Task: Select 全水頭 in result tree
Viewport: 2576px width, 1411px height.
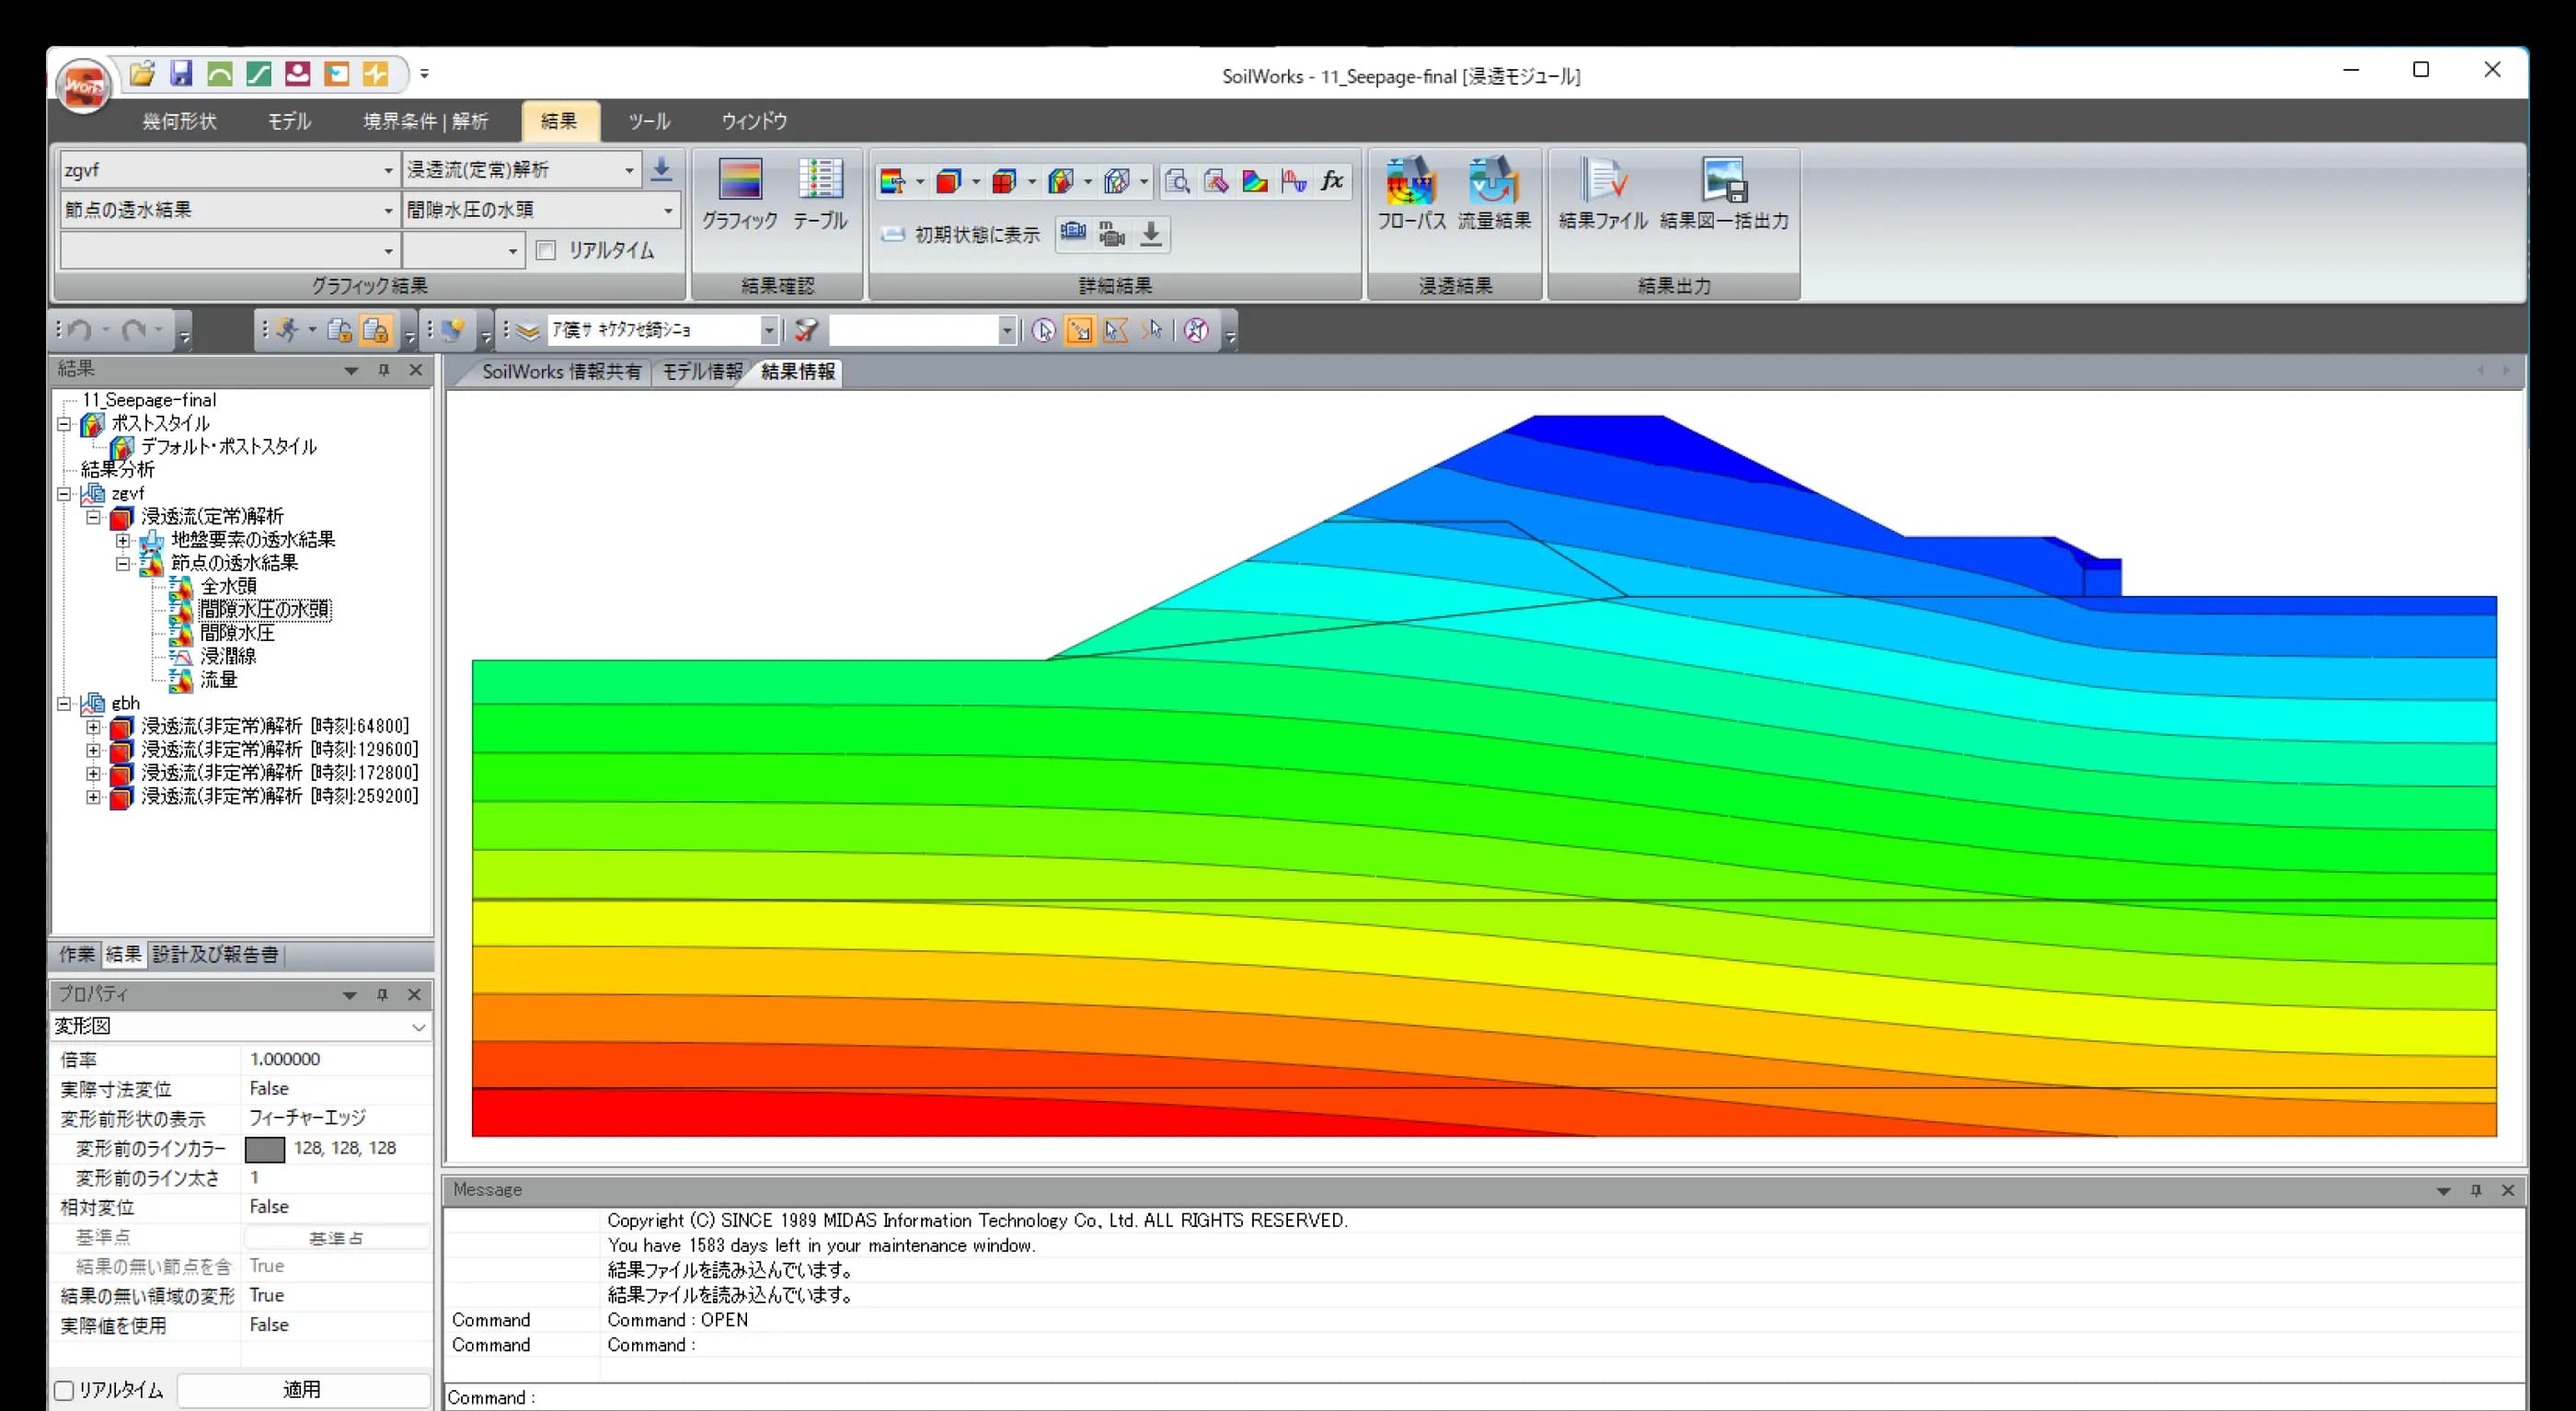Action: click(228, 586)
